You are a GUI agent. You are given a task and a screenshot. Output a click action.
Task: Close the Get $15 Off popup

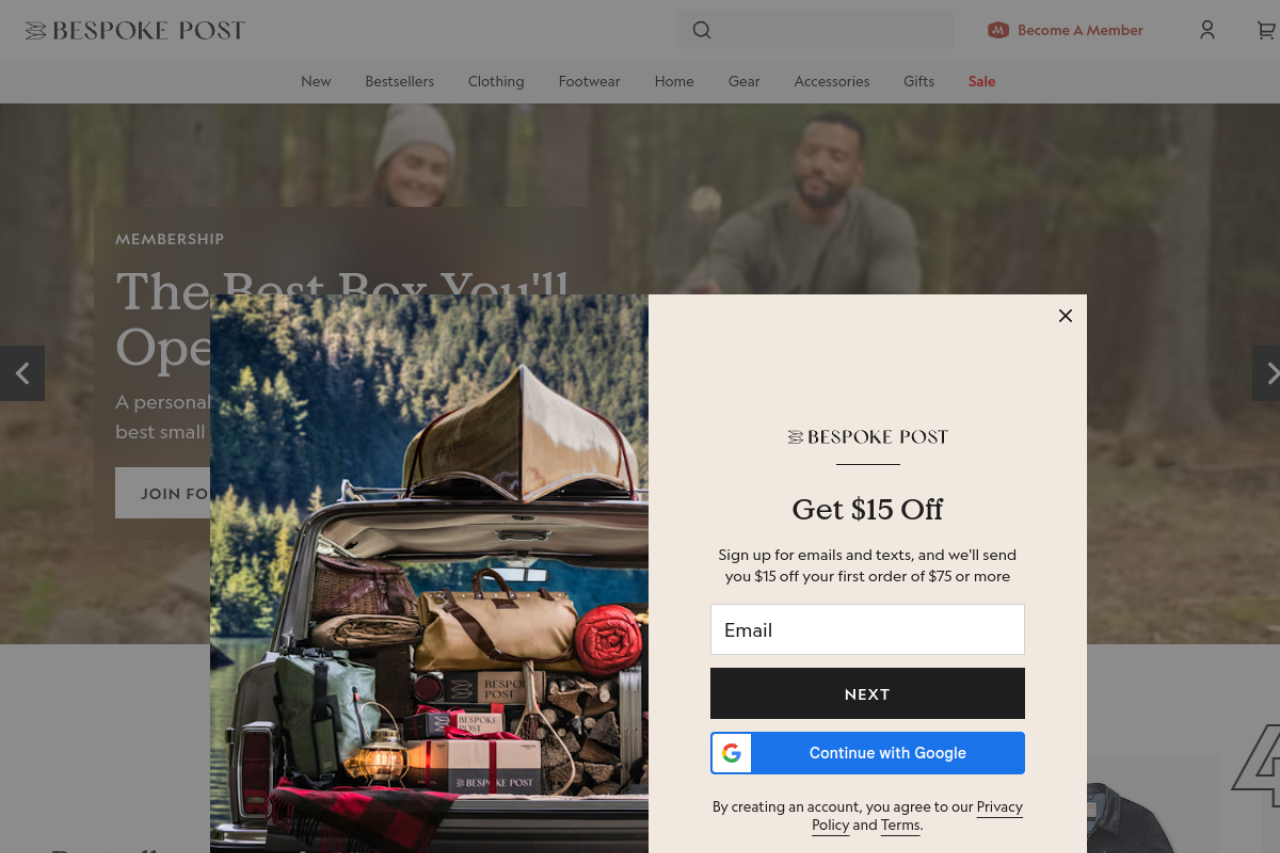click(x=1065, y=316)
